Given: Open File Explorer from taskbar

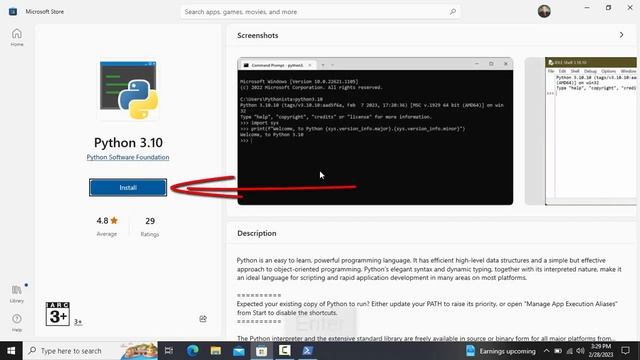Looking at the screenshot, I should tap(216, 351).
